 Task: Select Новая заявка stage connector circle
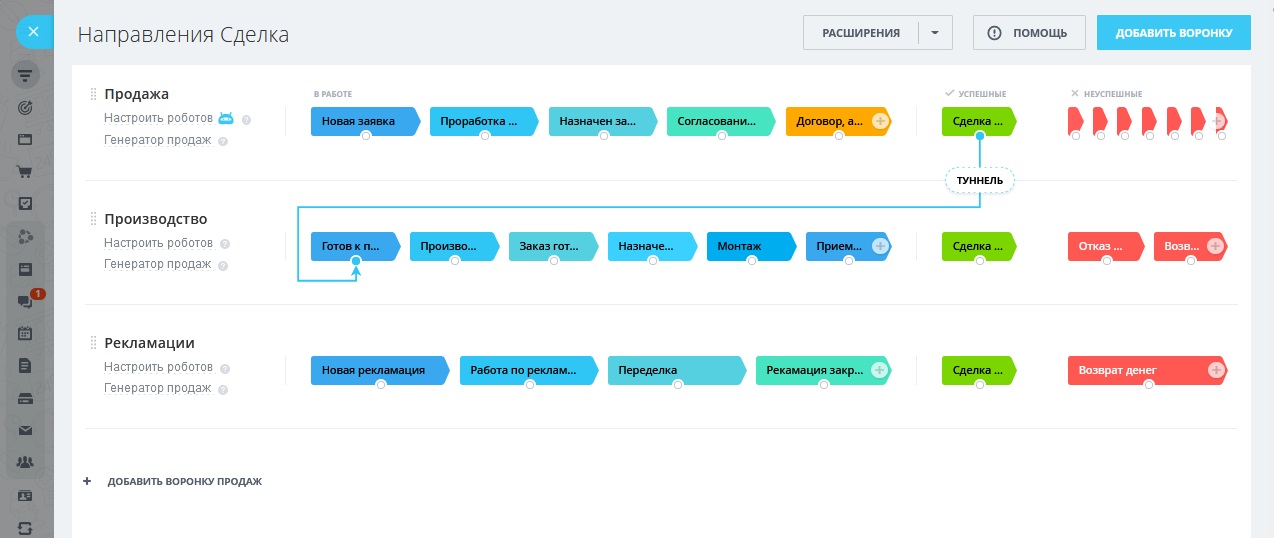366,136
